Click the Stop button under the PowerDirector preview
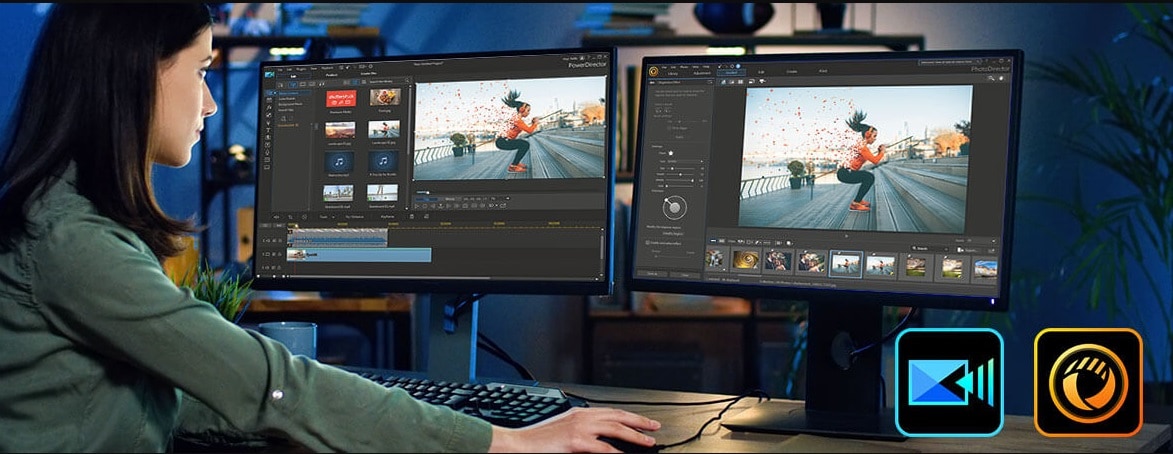 point(425,206)
